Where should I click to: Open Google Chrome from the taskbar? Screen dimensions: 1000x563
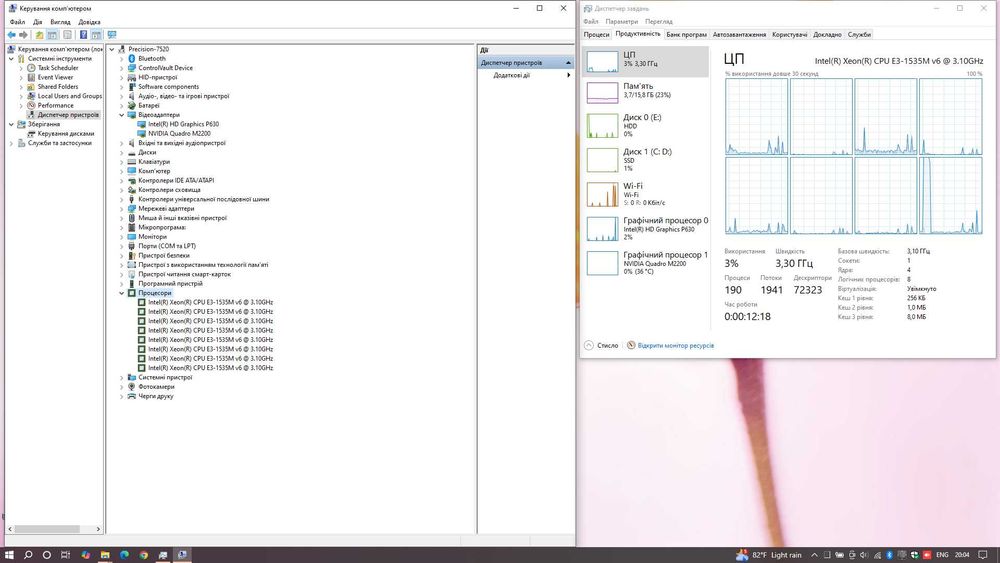[x=143, y=555]
